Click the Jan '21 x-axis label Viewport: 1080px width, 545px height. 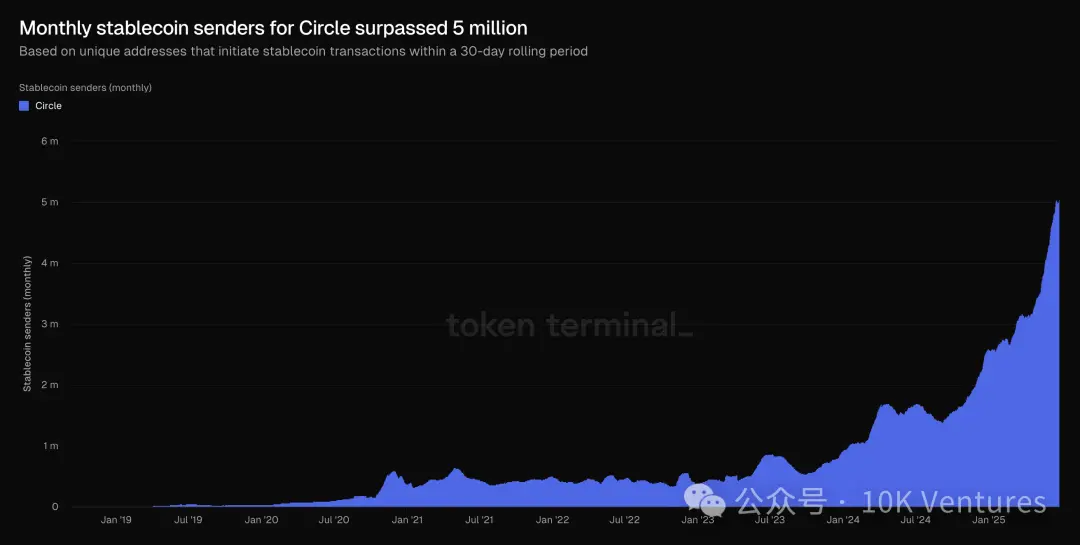coord(407,520)
